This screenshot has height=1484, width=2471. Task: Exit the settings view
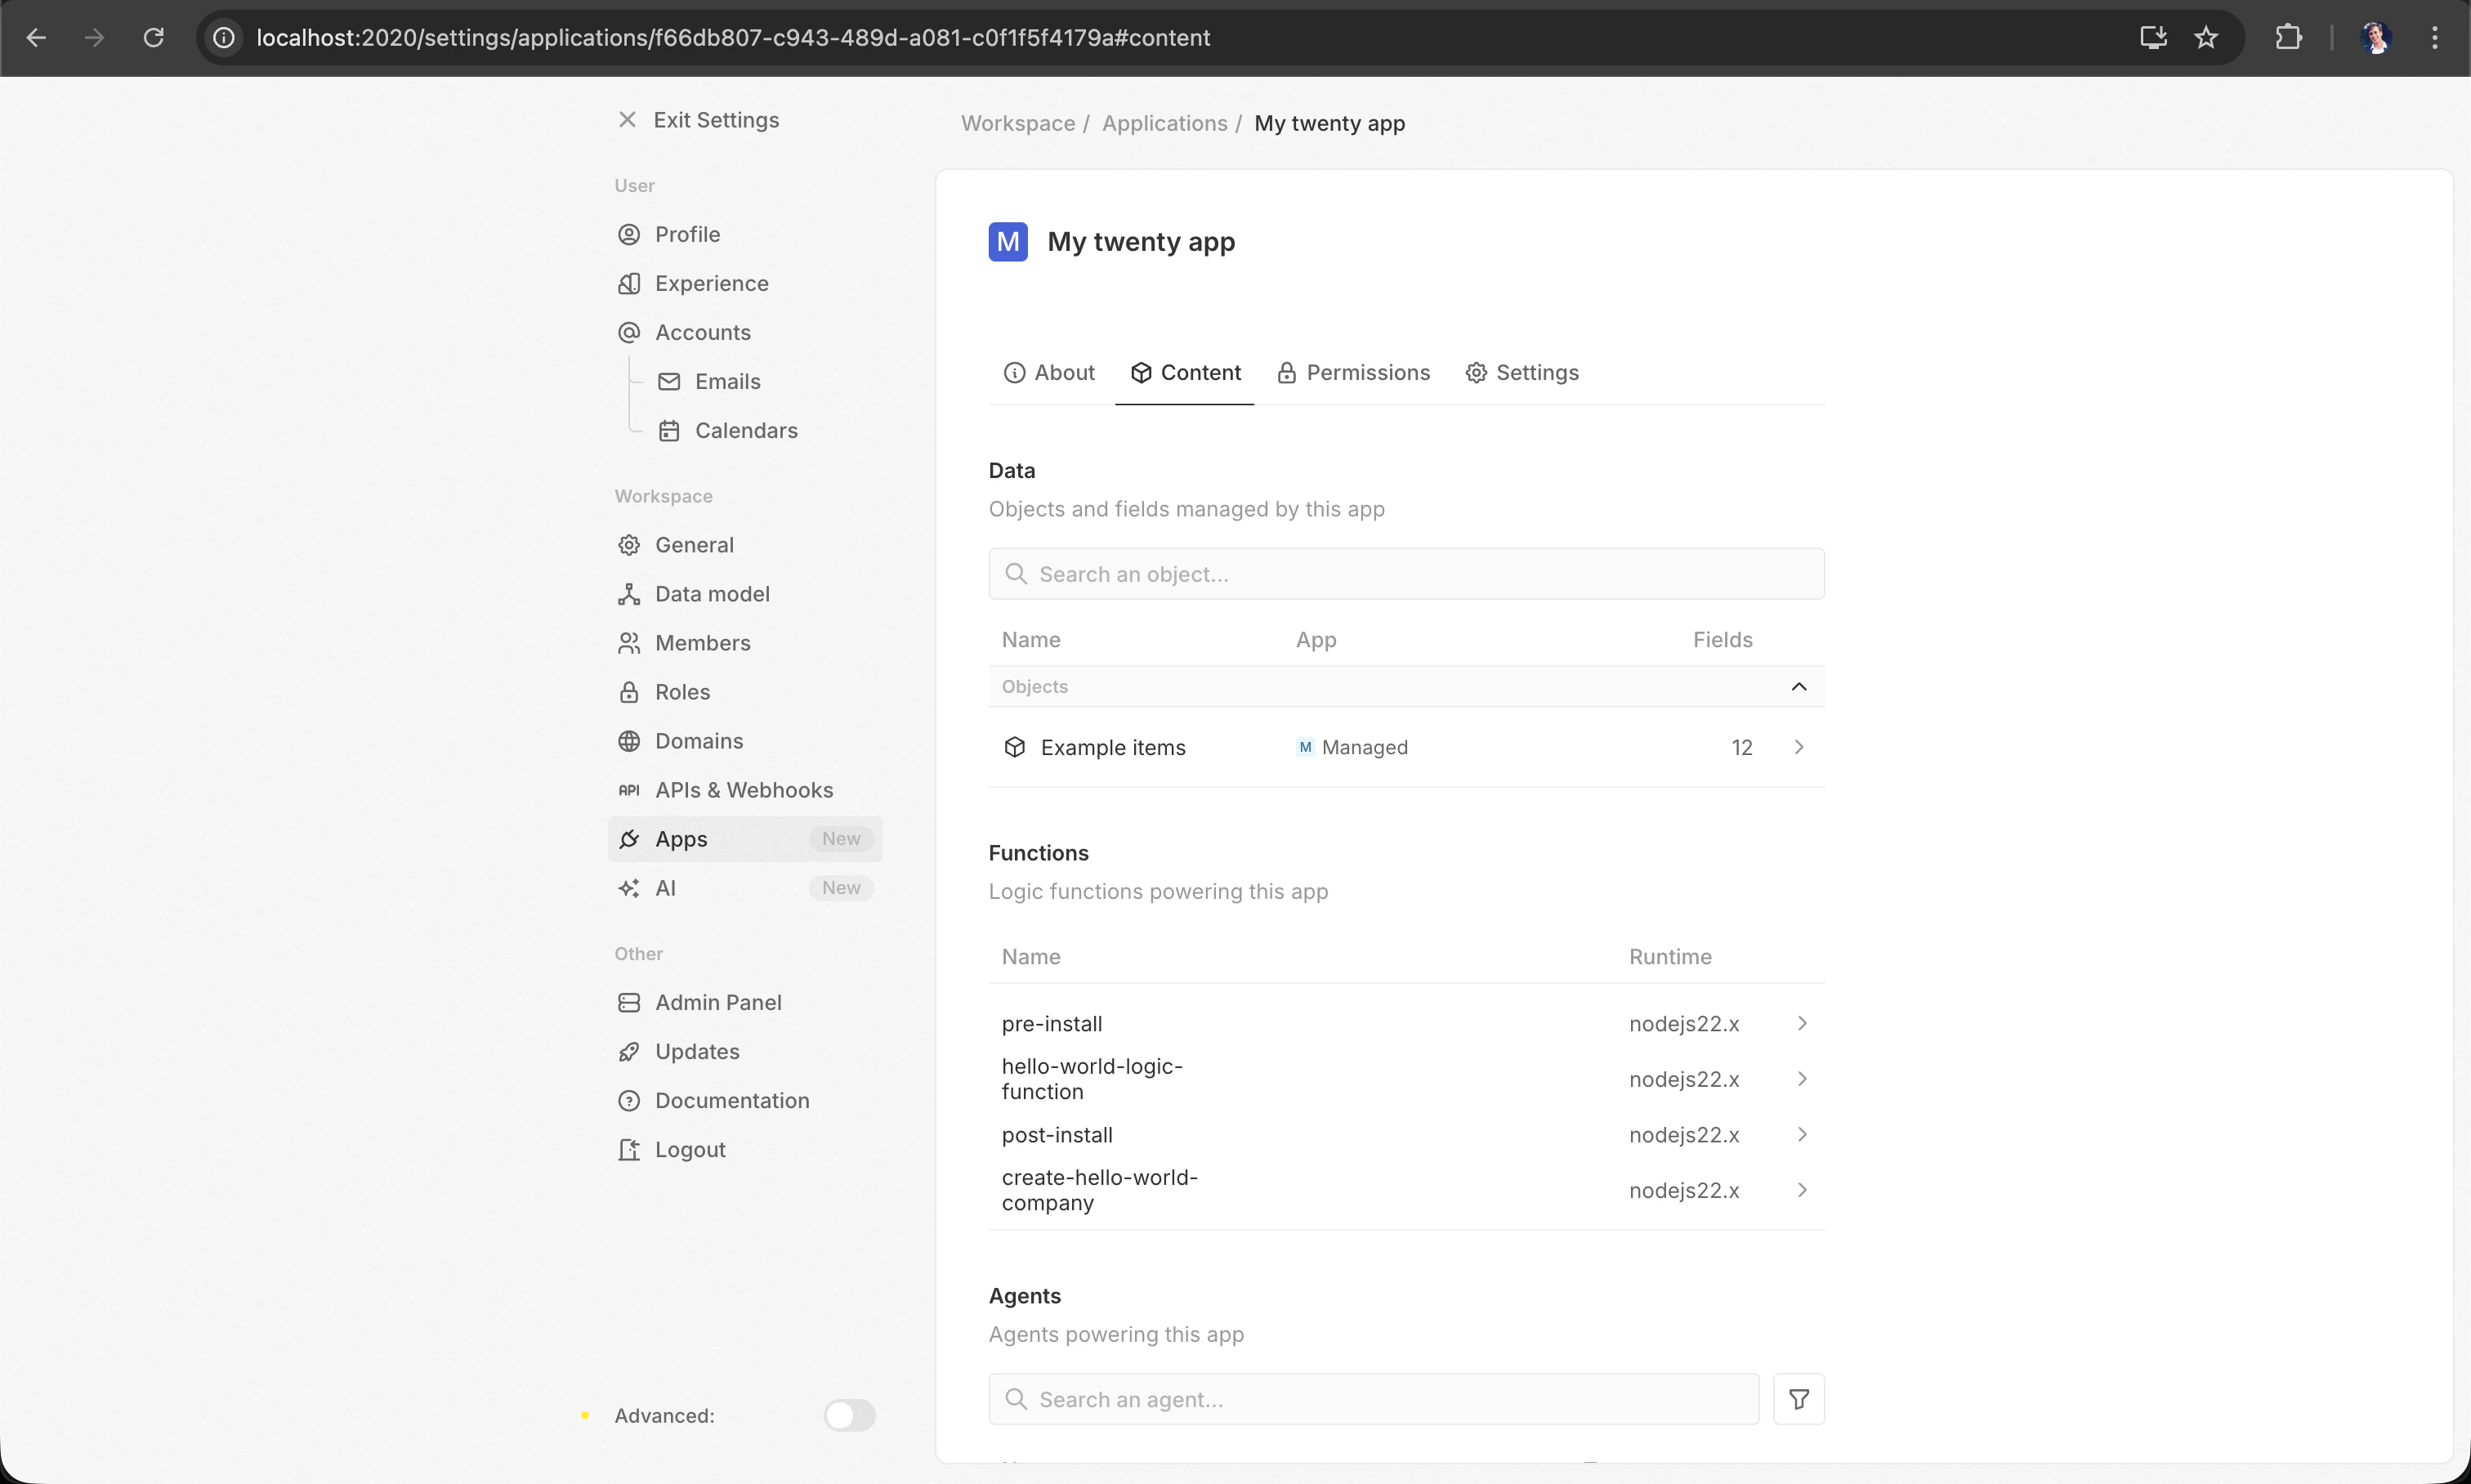pos(697,120)
